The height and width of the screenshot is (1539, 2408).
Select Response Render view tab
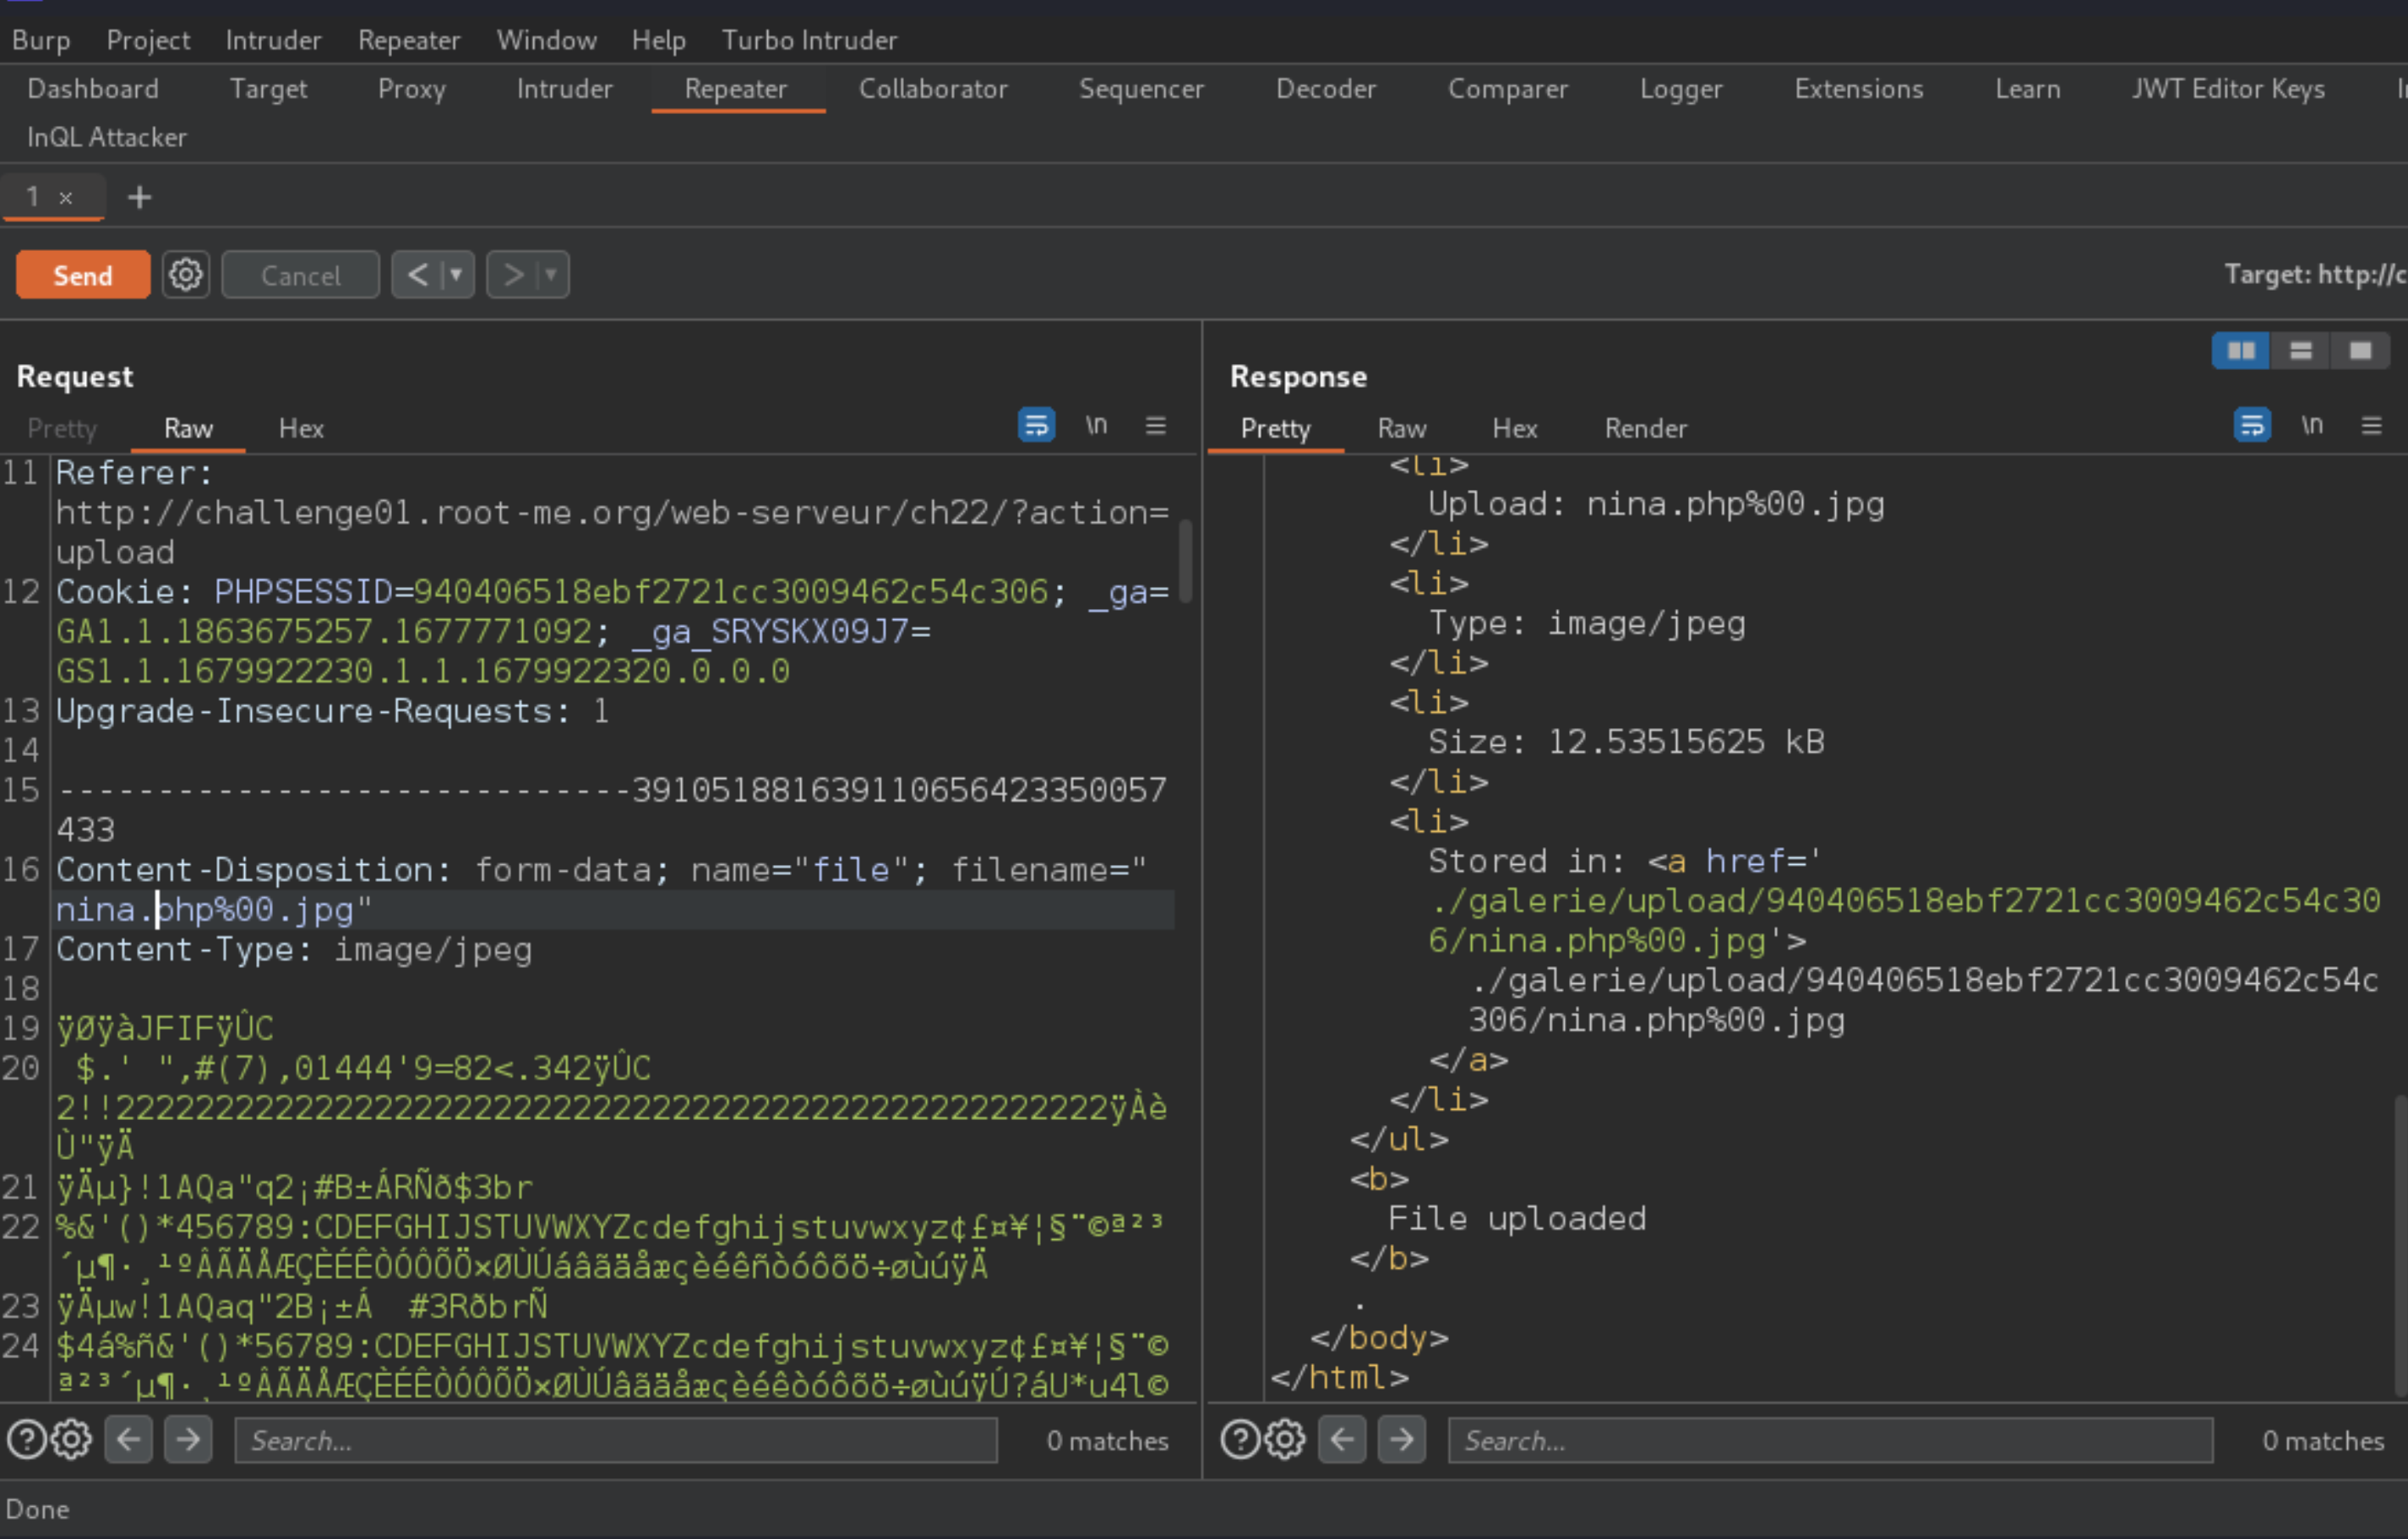(x=1645, y=428)
